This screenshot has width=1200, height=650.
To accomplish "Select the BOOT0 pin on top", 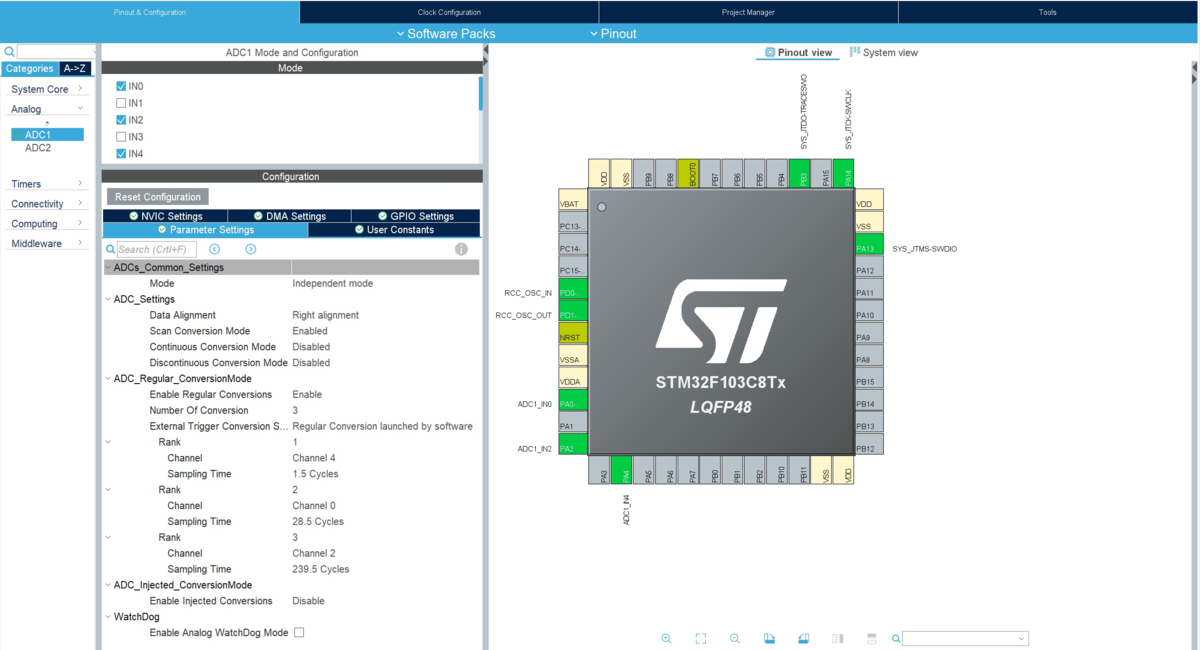I will 688,173.
